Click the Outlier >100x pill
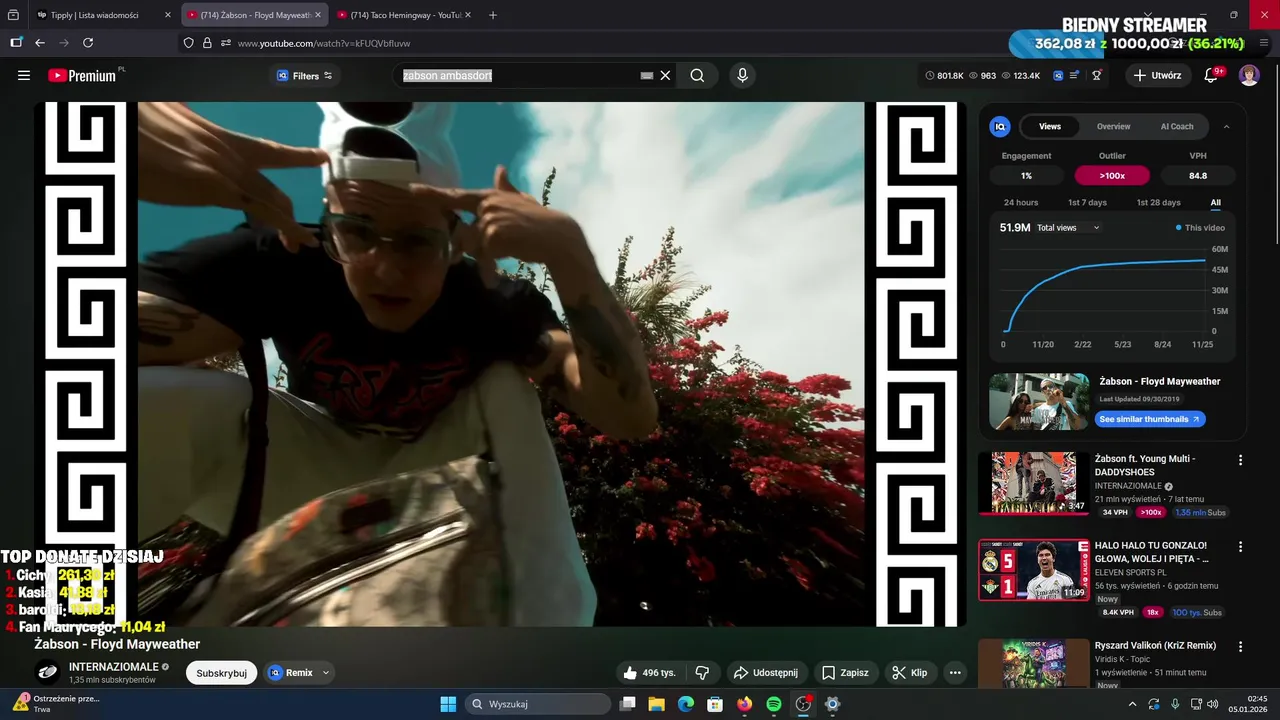 point(1112,176)
